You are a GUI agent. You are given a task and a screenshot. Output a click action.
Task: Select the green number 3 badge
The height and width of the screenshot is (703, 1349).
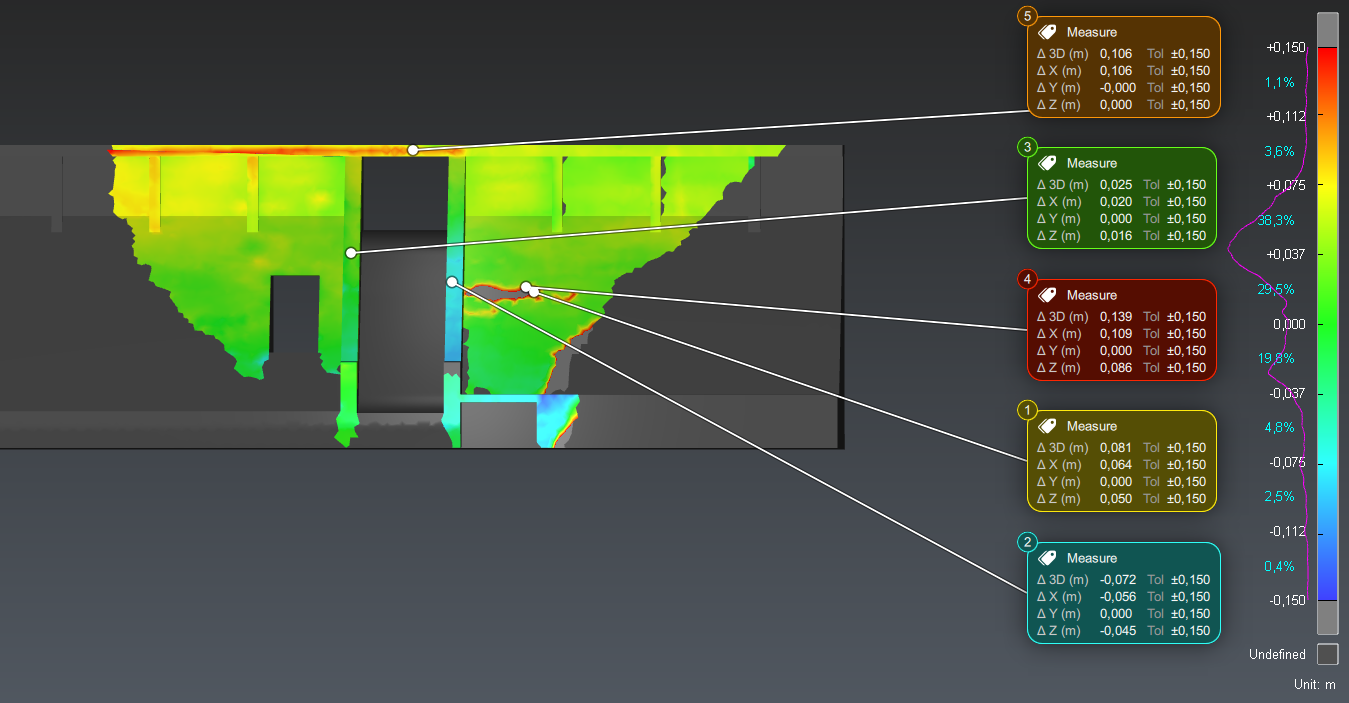tap(1027, 148)
